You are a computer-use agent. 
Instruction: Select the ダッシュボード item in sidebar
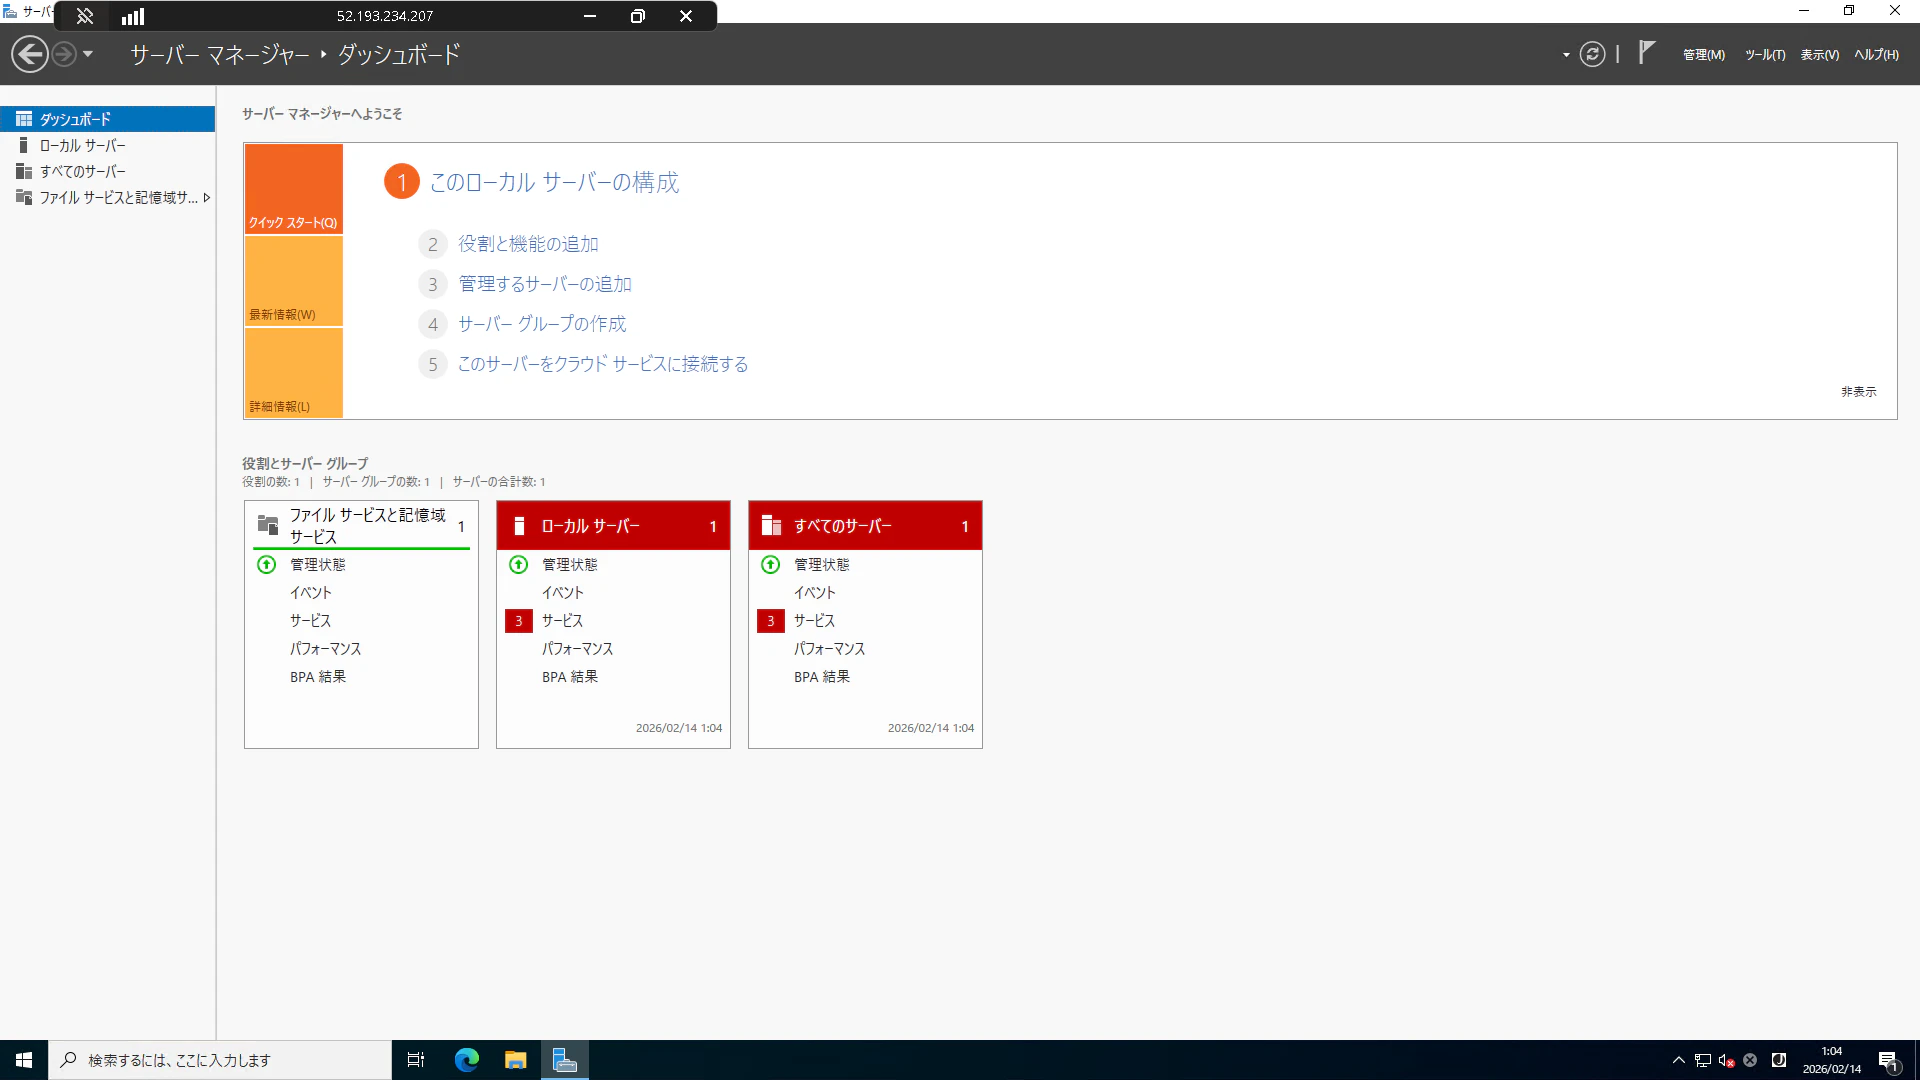[76, 119]
